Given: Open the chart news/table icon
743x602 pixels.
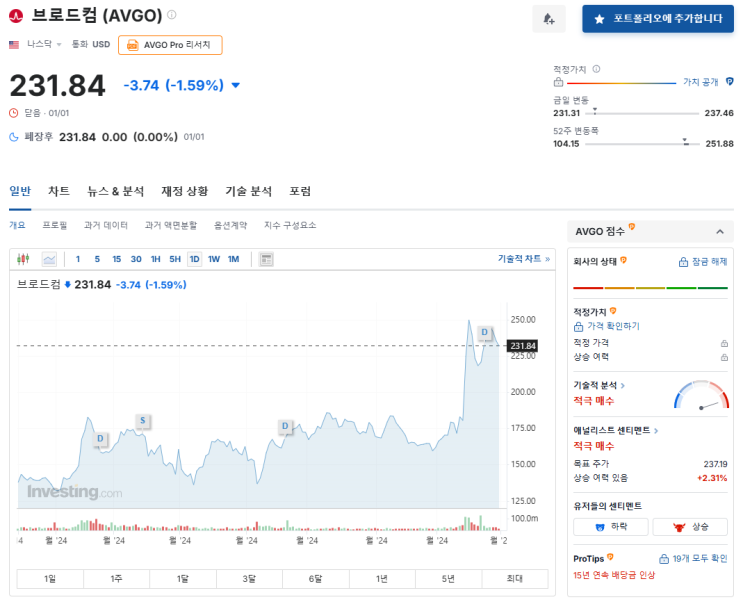Looking at the screenshot, I should coord(266,259).
